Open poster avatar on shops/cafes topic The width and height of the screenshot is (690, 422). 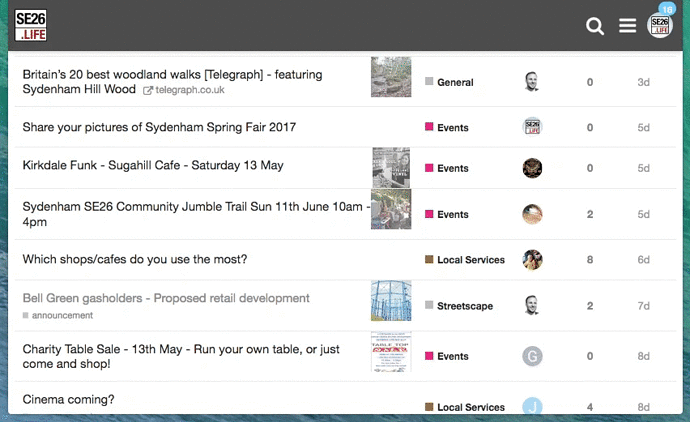coord(532,260)
